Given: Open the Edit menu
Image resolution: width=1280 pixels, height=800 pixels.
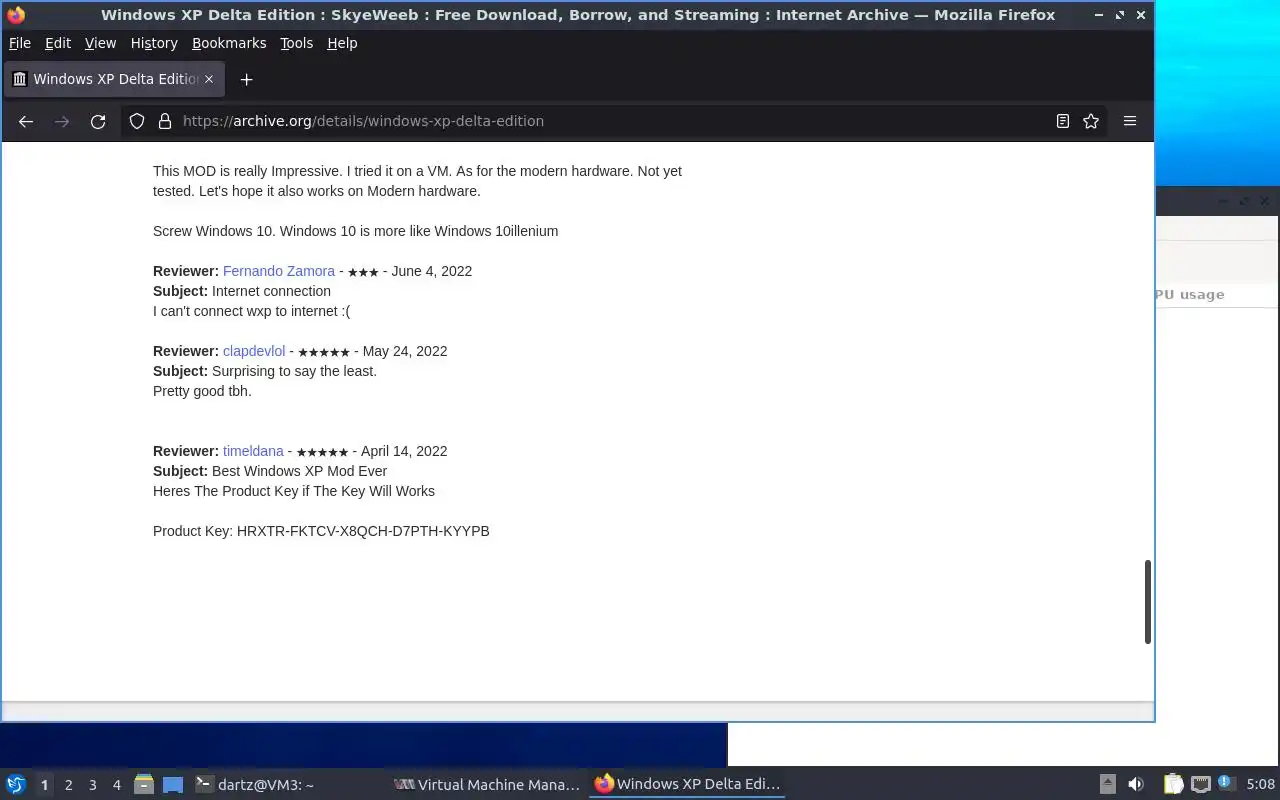Looking at the screenshot, I should (x=58, y=43).
